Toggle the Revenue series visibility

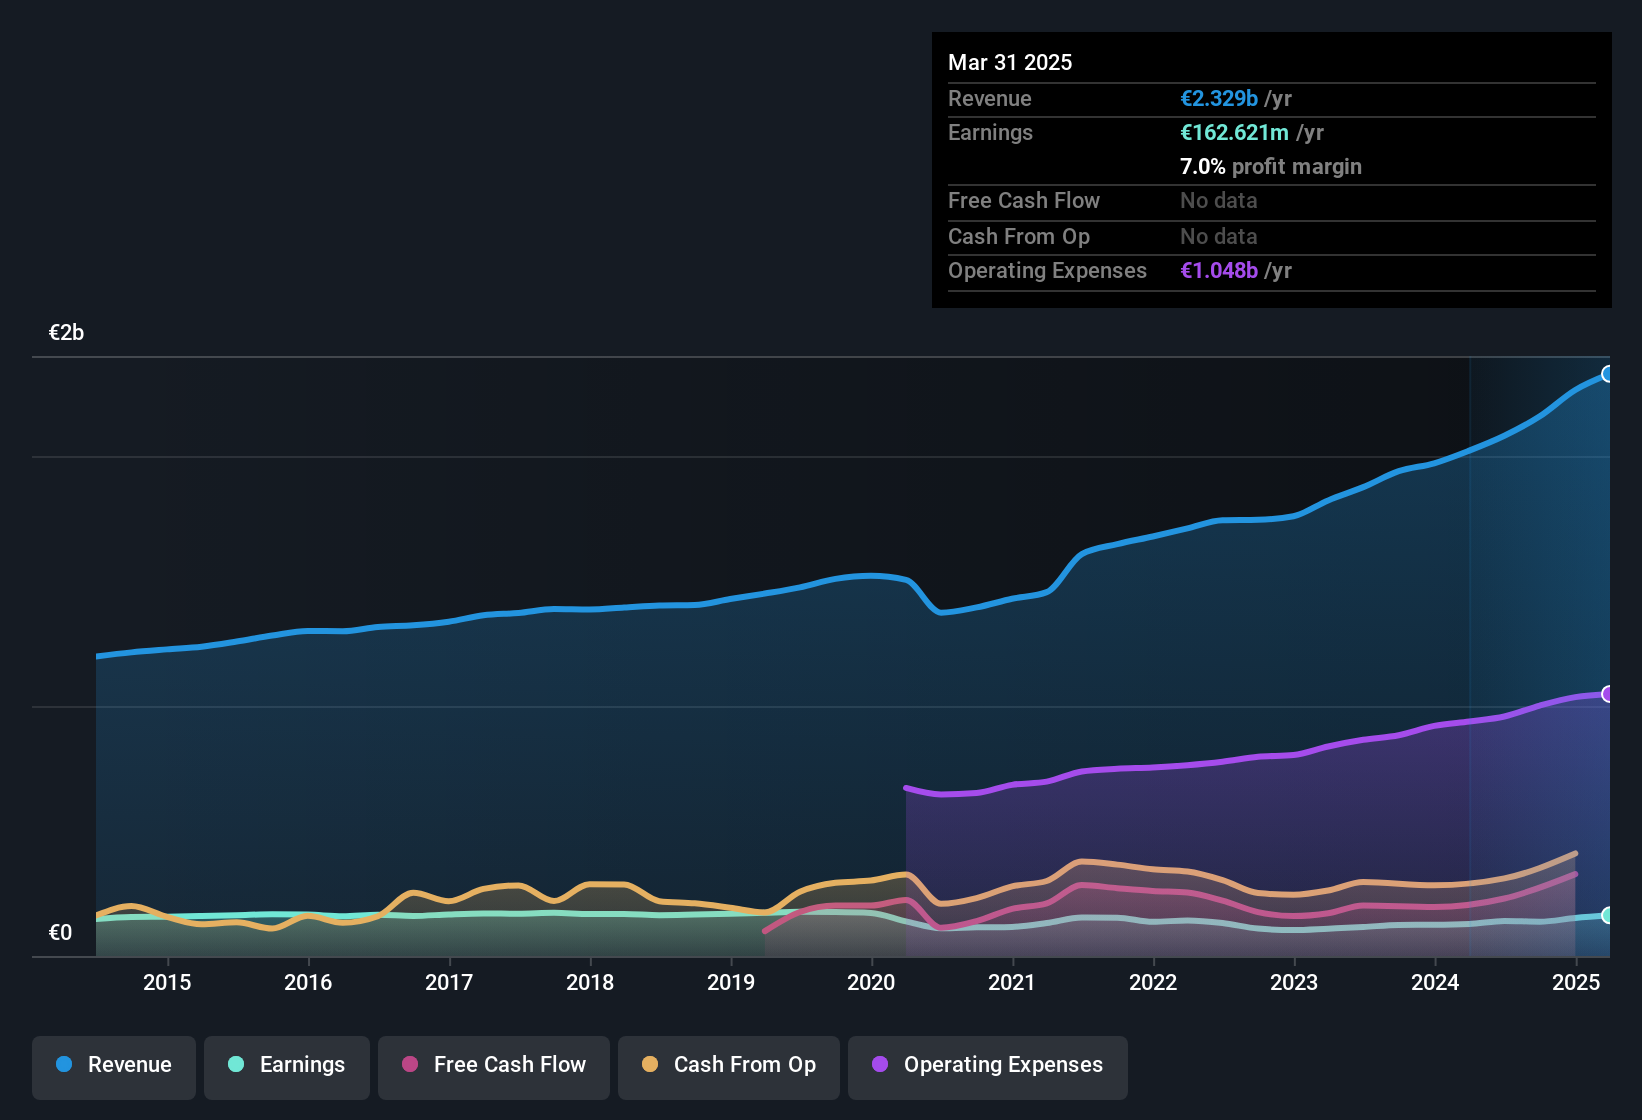[113, 1066]
